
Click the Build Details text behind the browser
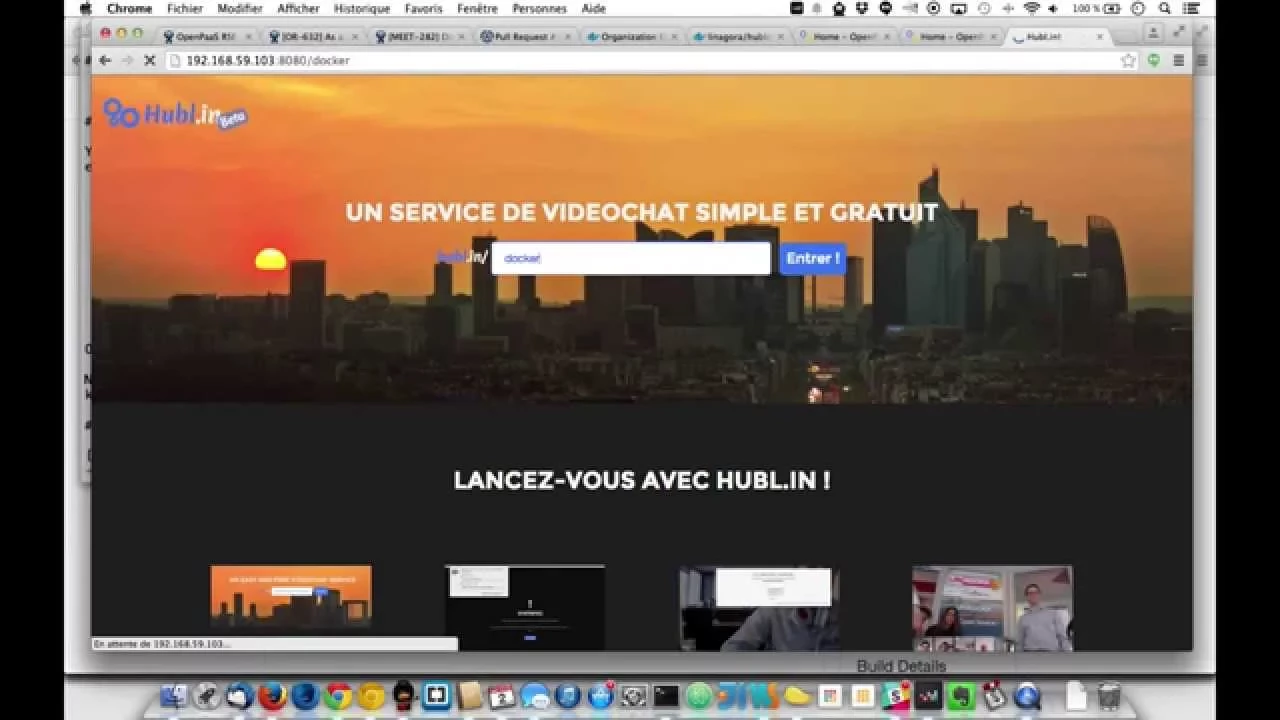pos(901,666)
